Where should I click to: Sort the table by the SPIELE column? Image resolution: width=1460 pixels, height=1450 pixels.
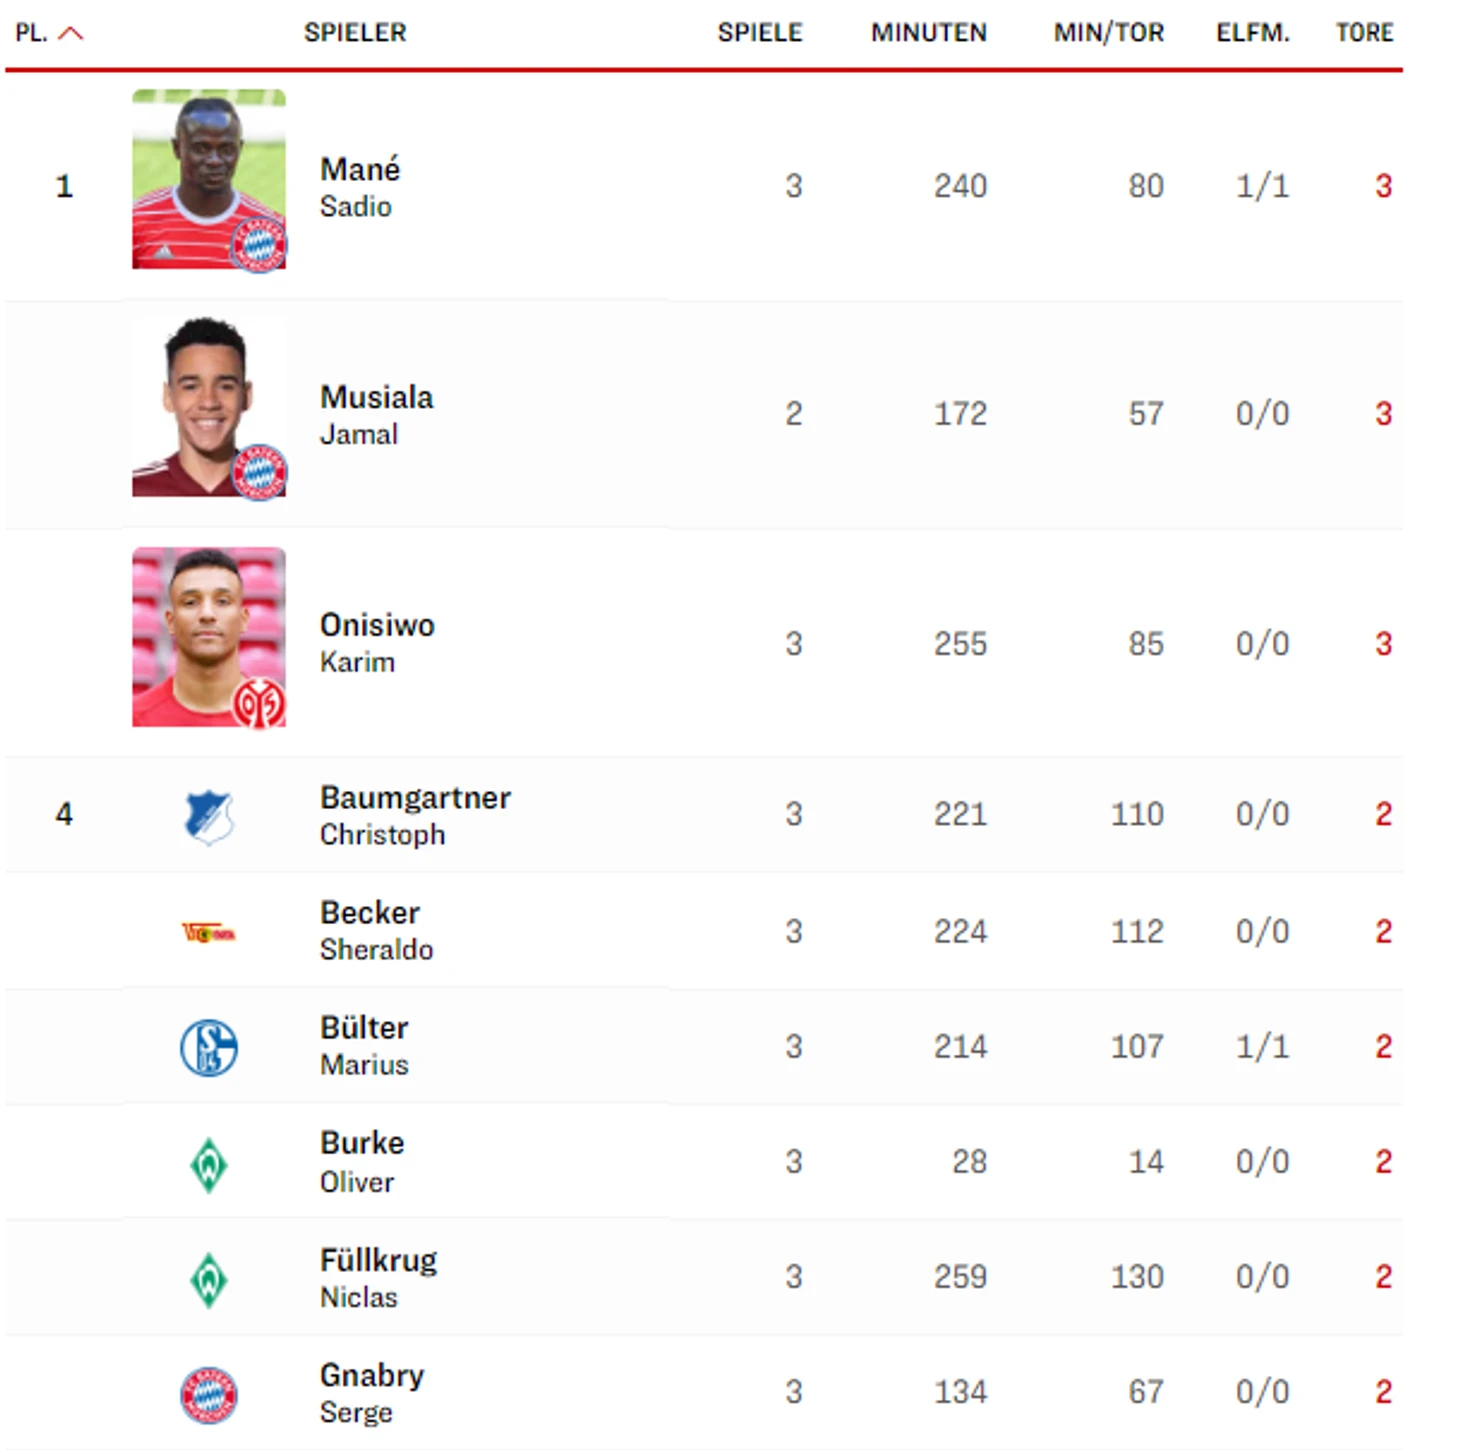(759, 33)
